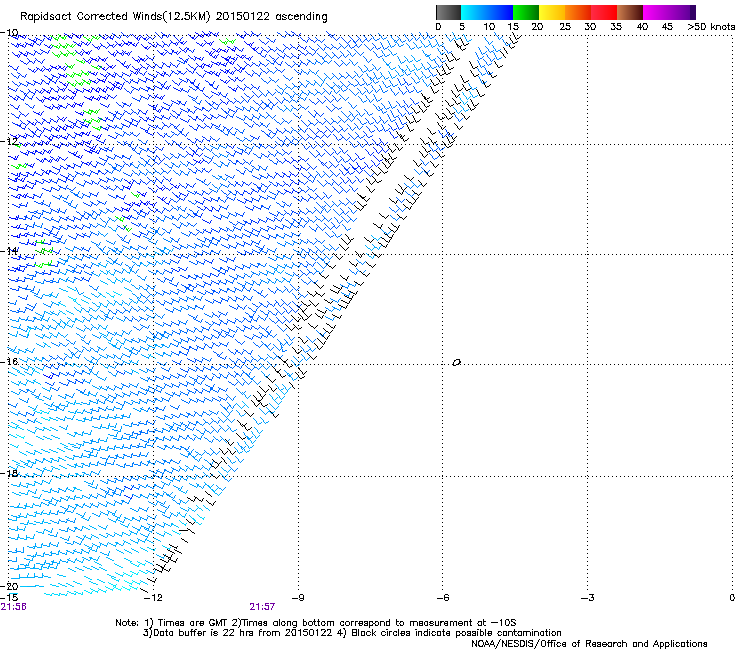The width and height of the screenshot is (740, 650).
Task: Click the legend label '10'
Action: coord(489,27)
